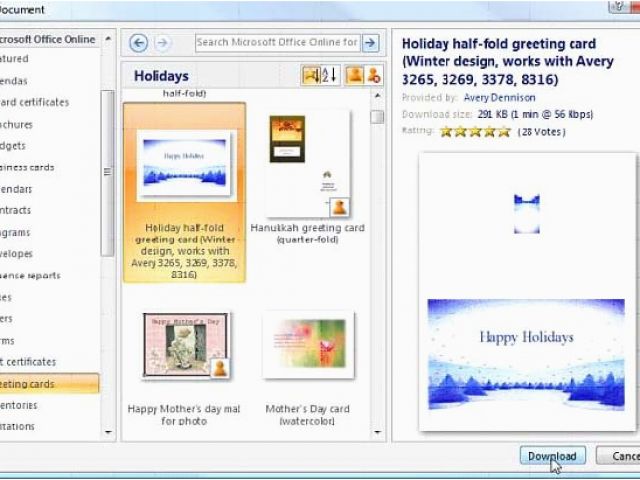Open Calendars category

pyautogui.click(x=16, y=189)
